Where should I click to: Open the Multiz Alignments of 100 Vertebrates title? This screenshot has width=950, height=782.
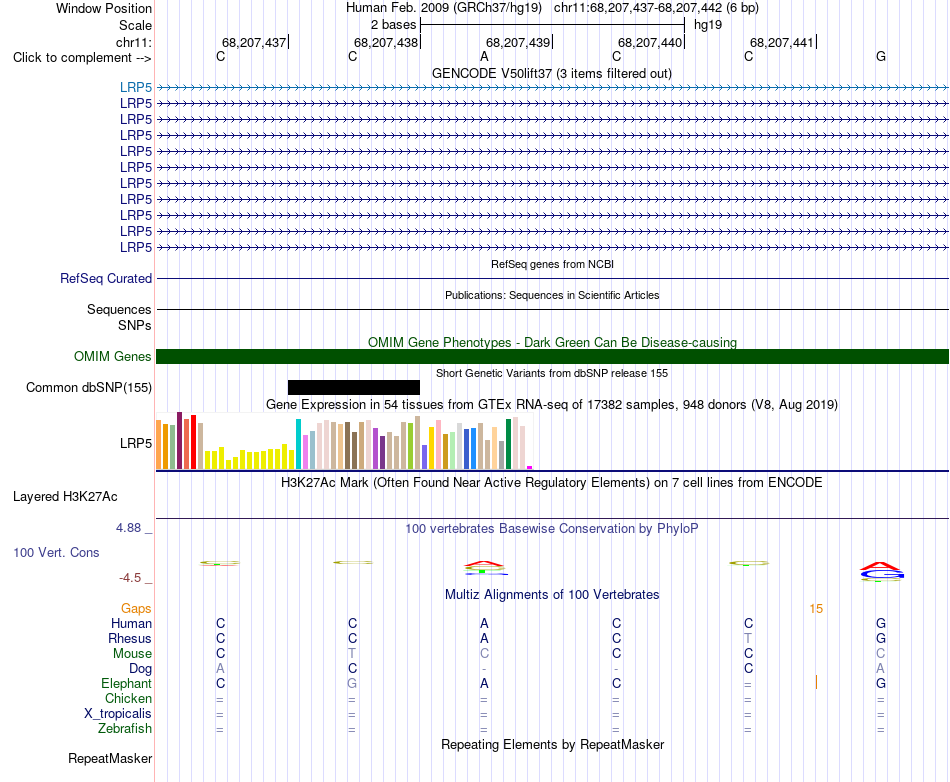click(x=552, y=595)
